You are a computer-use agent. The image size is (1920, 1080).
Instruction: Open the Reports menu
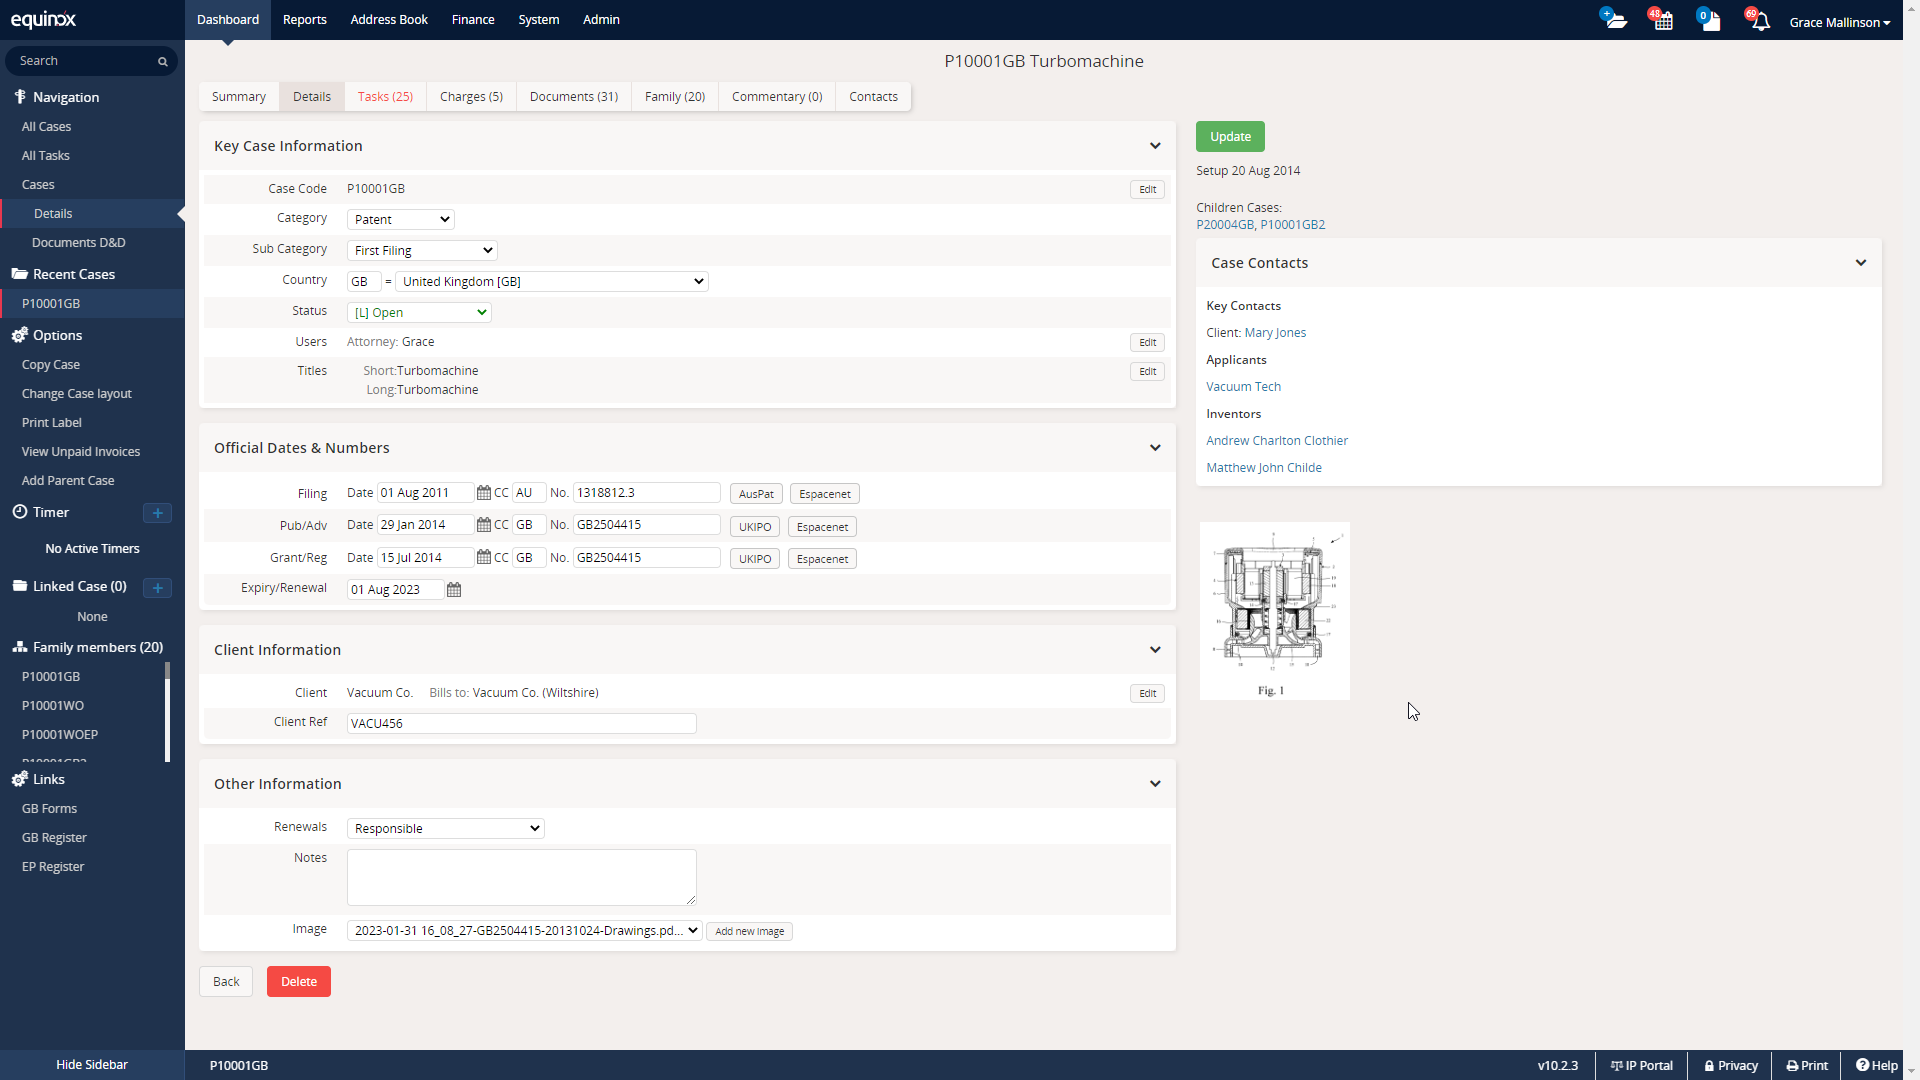[304, 19]
